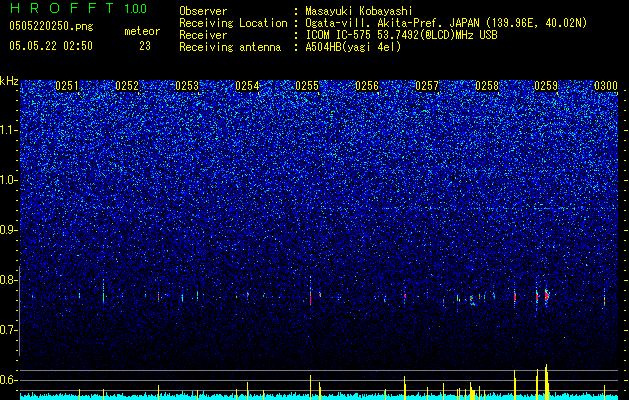Click the 0252 time marker
This screenshot has height=400, width=629.
coord(127,86)
